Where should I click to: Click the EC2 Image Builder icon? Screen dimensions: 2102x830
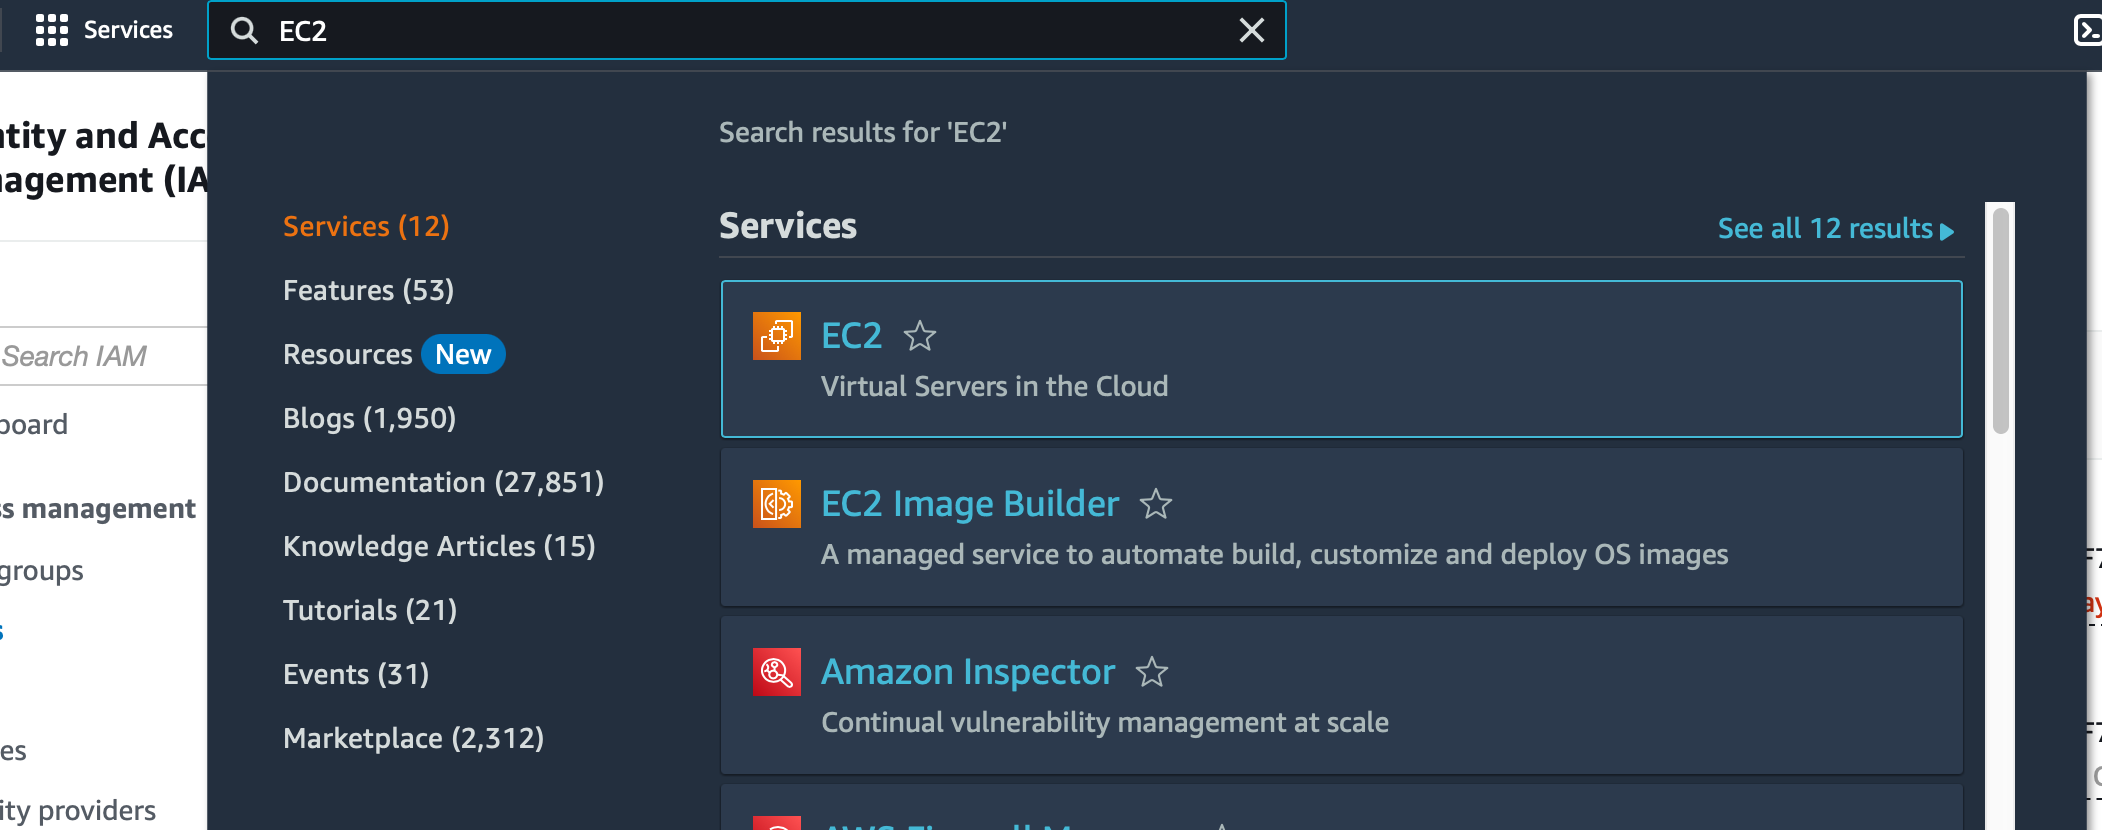tap(777, 504)
